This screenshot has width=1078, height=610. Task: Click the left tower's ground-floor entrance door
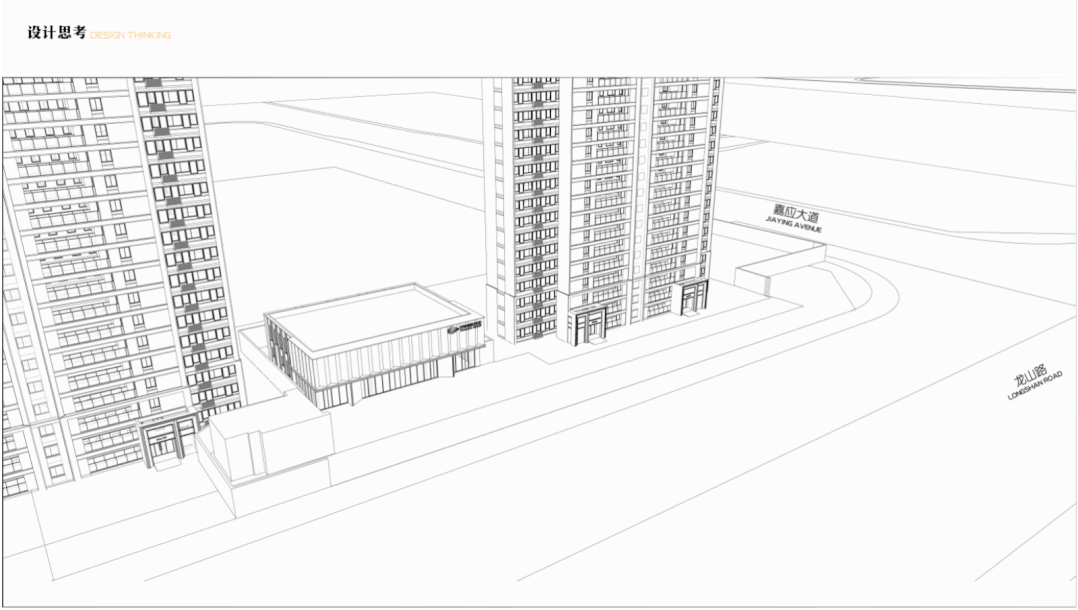[162, 443]
